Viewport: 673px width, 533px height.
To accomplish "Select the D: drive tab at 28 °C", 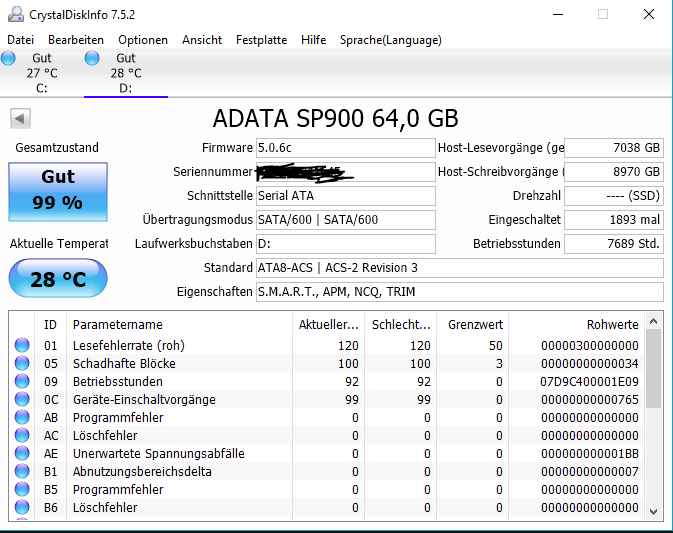I will (x=126, y=73).
